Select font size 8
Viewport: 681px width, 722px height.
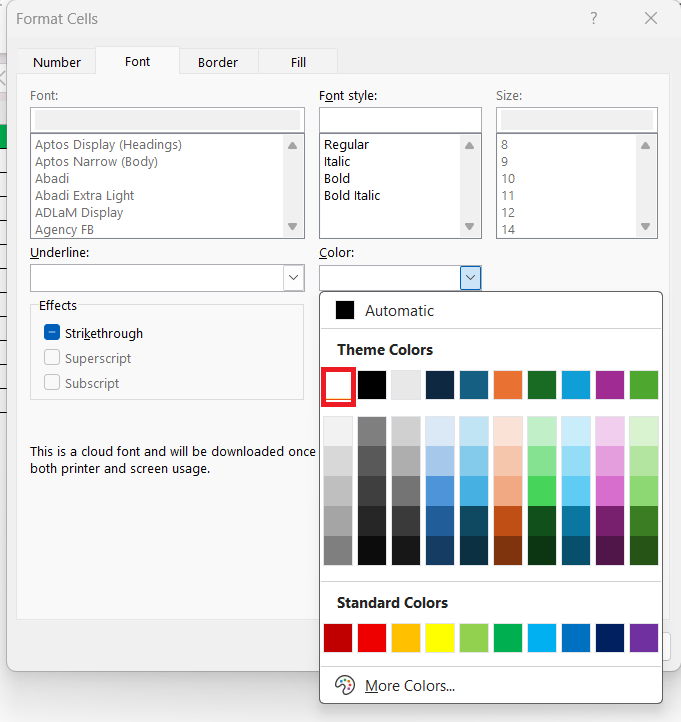[505, 145]
